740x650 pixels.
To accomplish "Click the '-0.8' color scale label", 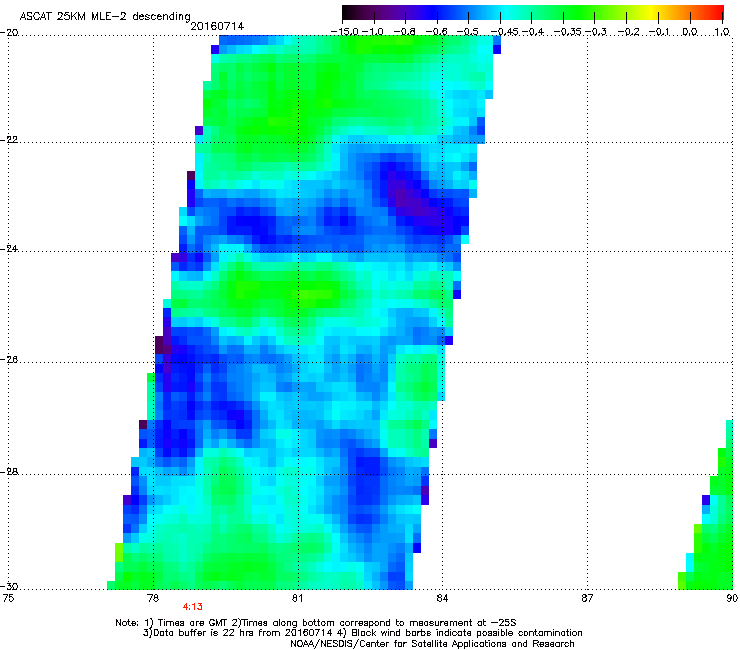I will 404,32.
